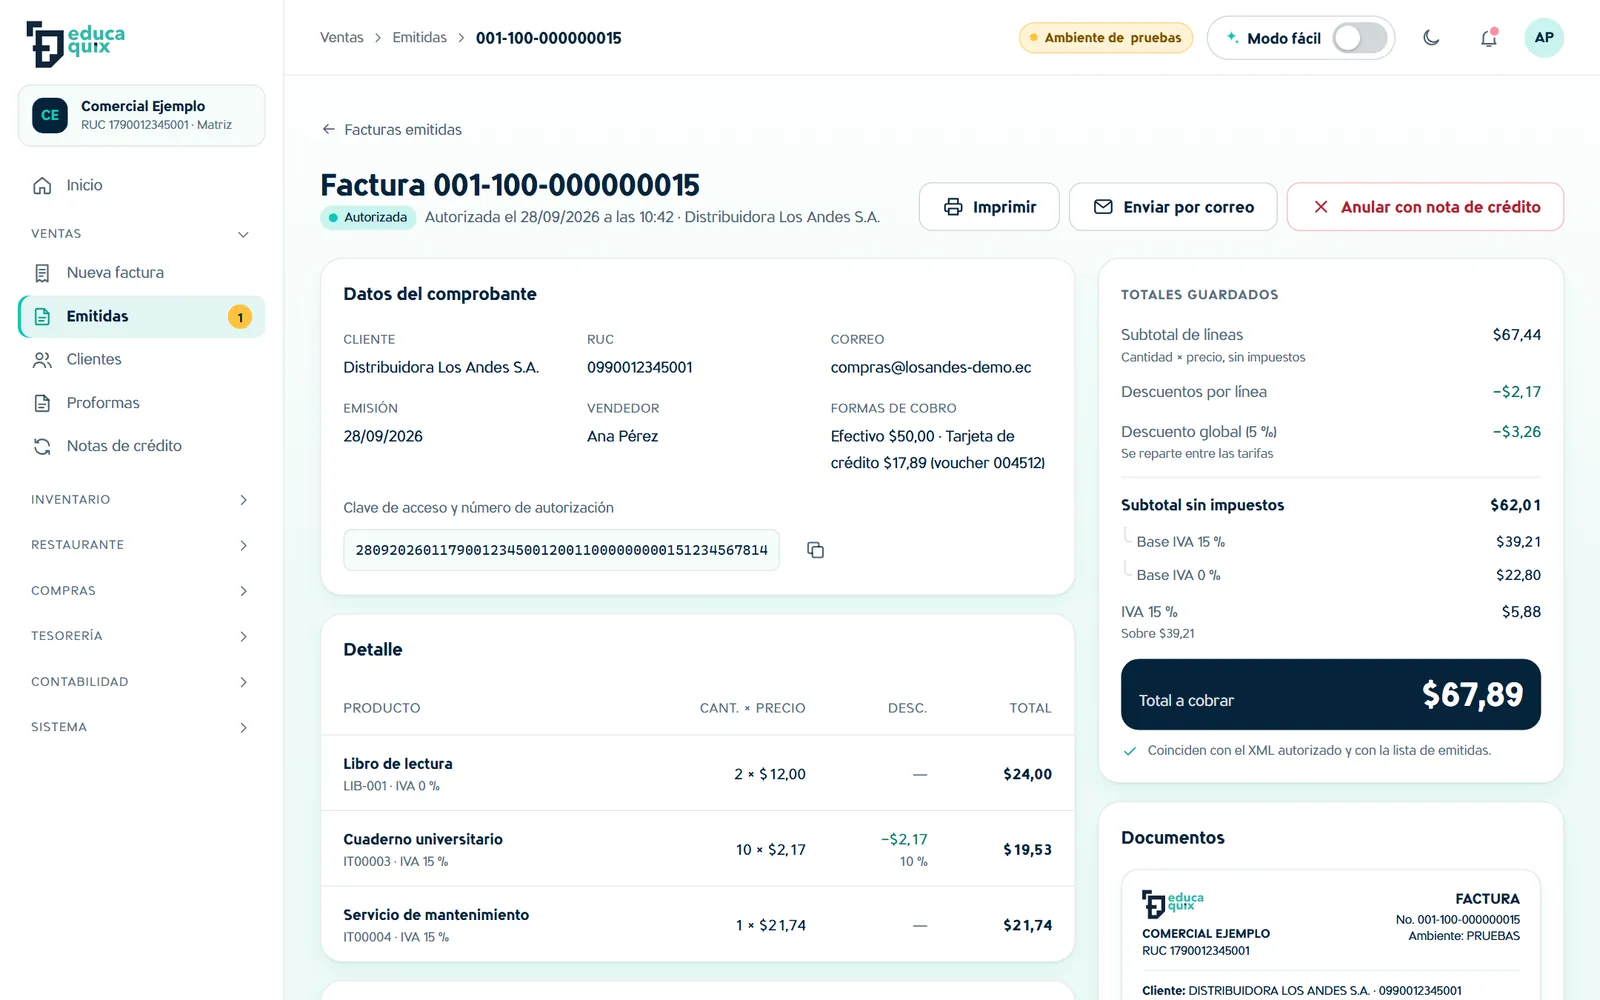This screenshot has height=1000, width=1600.
Task: Enable the Modo fácil switch
Action: tap(1360, 38)
